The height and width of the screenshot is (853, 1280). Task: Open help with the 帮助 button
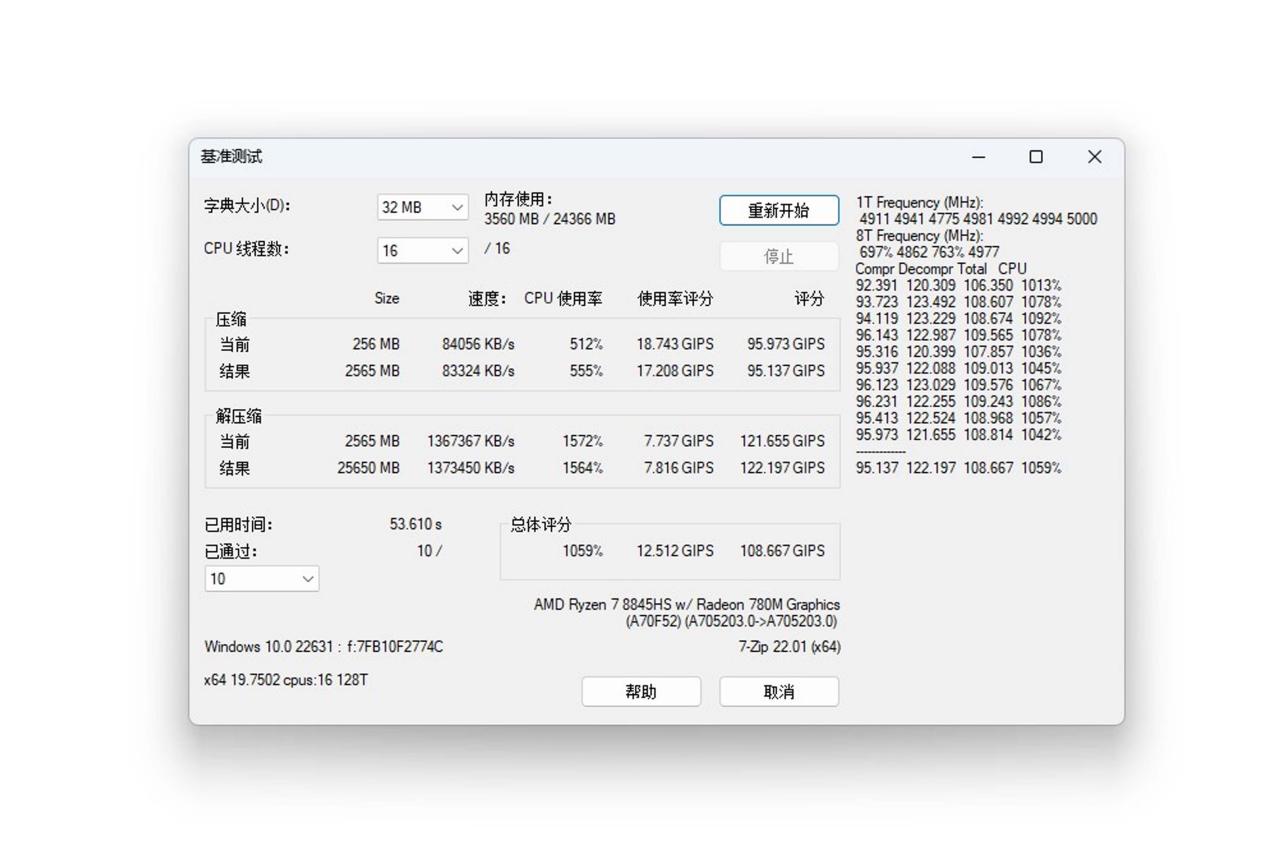(641, 691)
